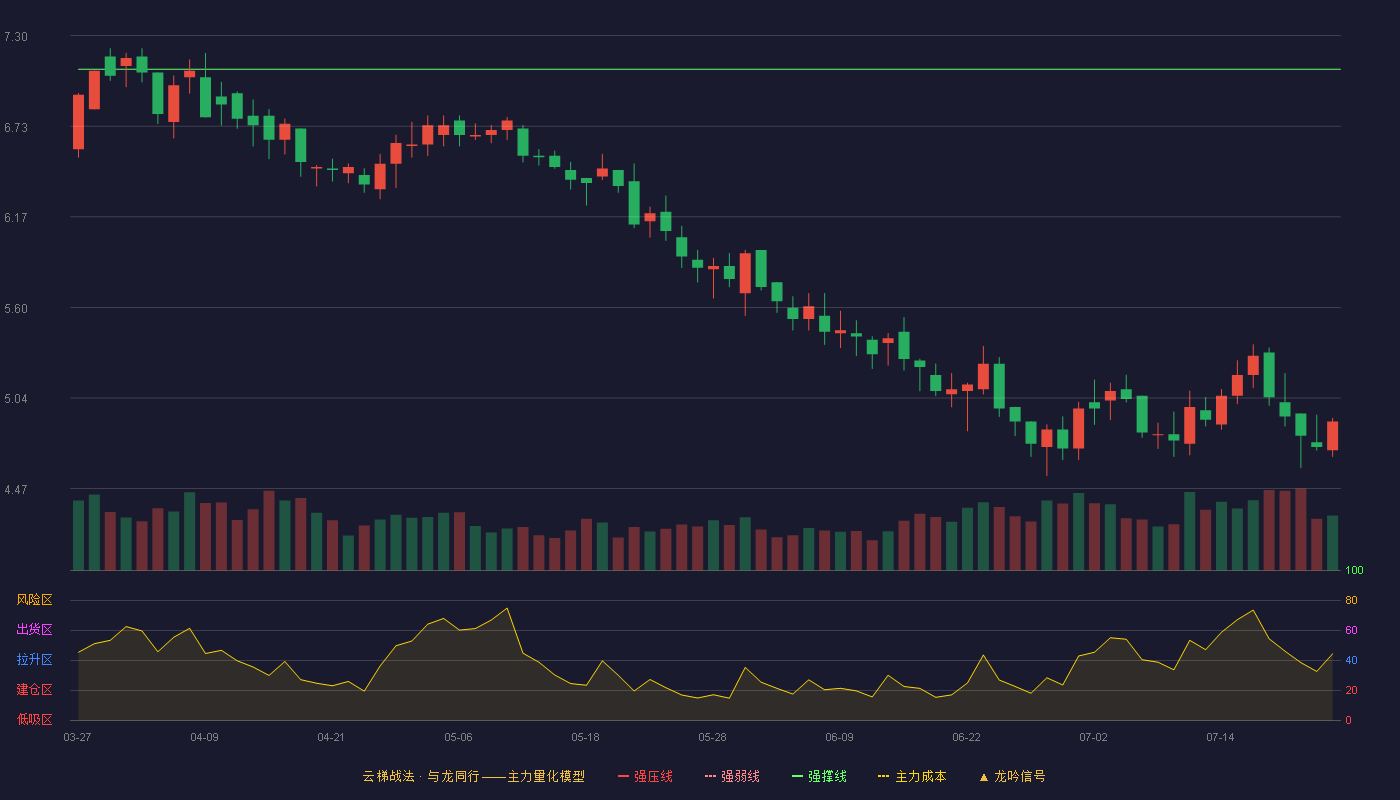Click the green 强撑线 legend line marker

point(797,776)
